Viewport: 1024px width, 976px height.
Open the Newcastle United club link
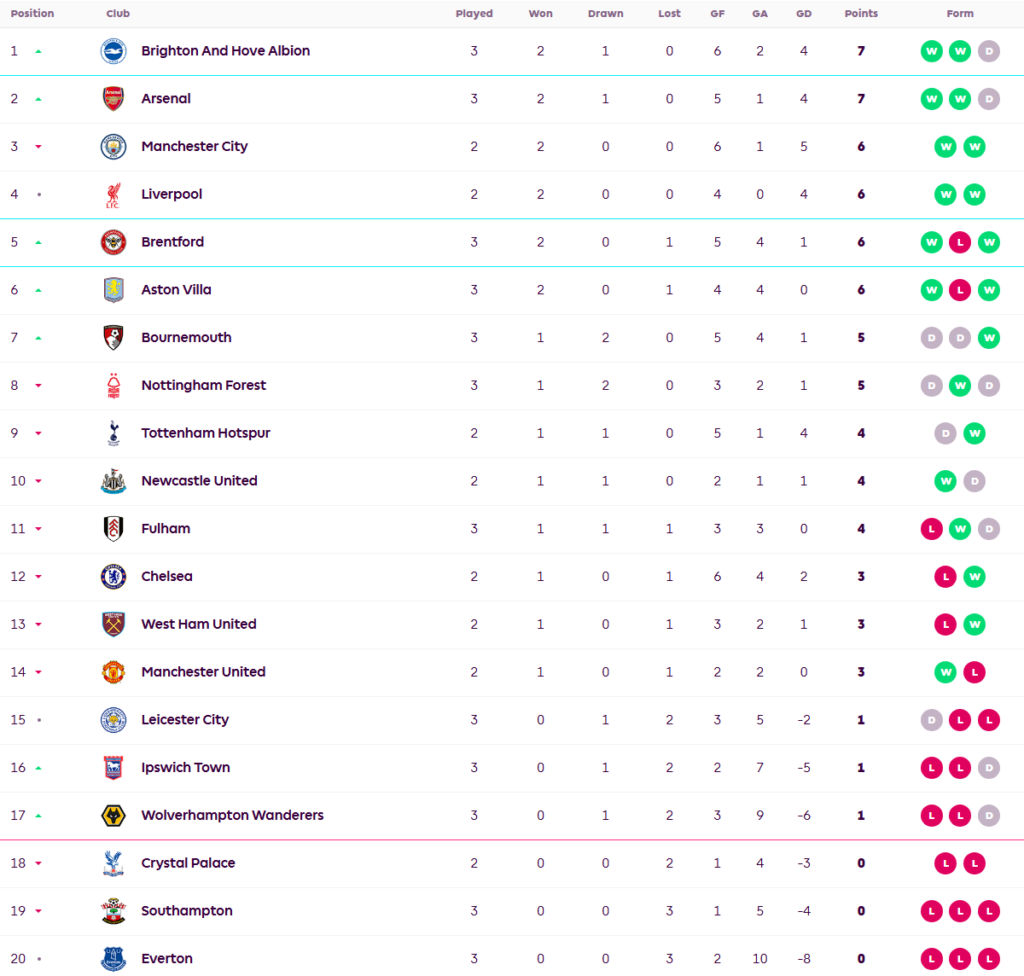[x=199, y=481]
